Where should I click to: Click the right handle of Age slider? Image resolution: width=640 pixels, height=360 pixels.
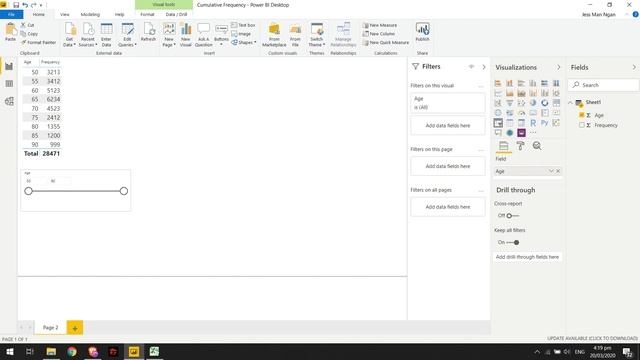pos(124,191)
